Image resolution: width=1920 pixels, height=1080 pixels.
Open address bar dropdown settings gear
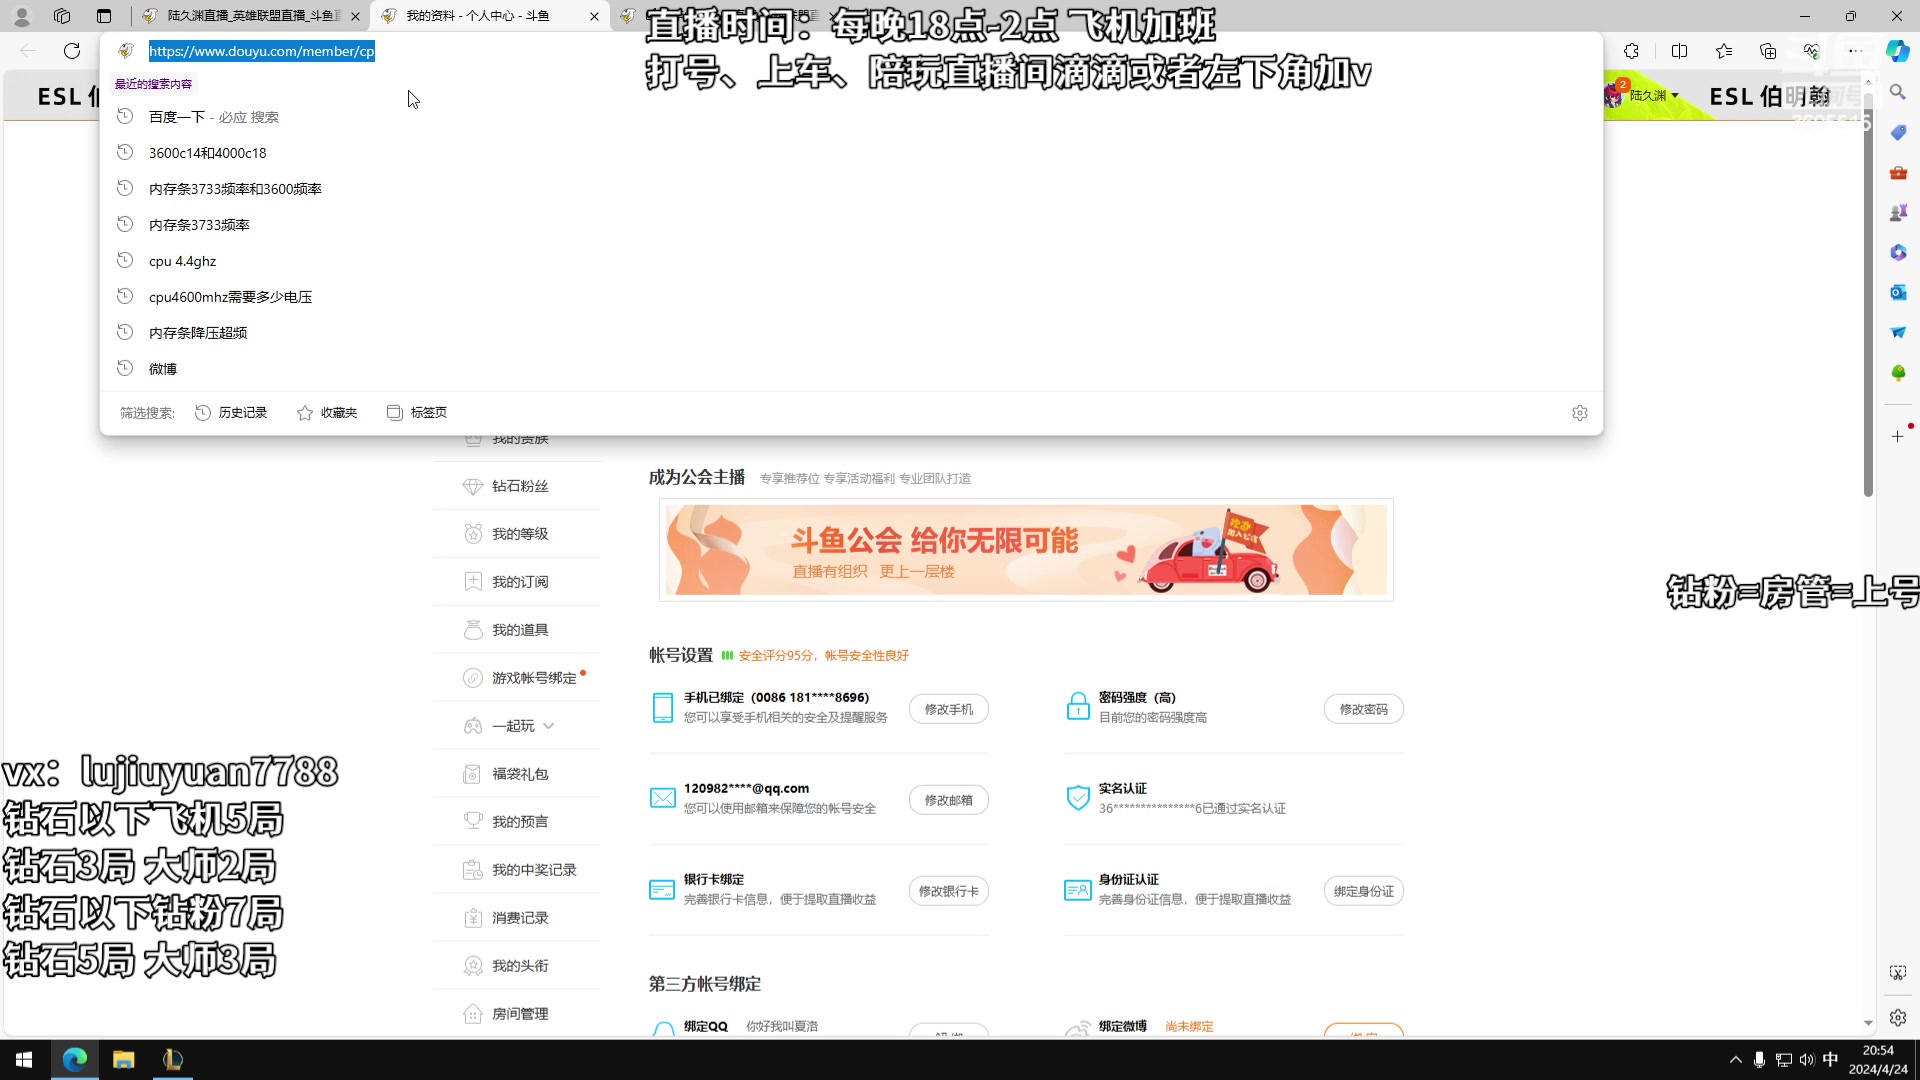click(1579, 413)
